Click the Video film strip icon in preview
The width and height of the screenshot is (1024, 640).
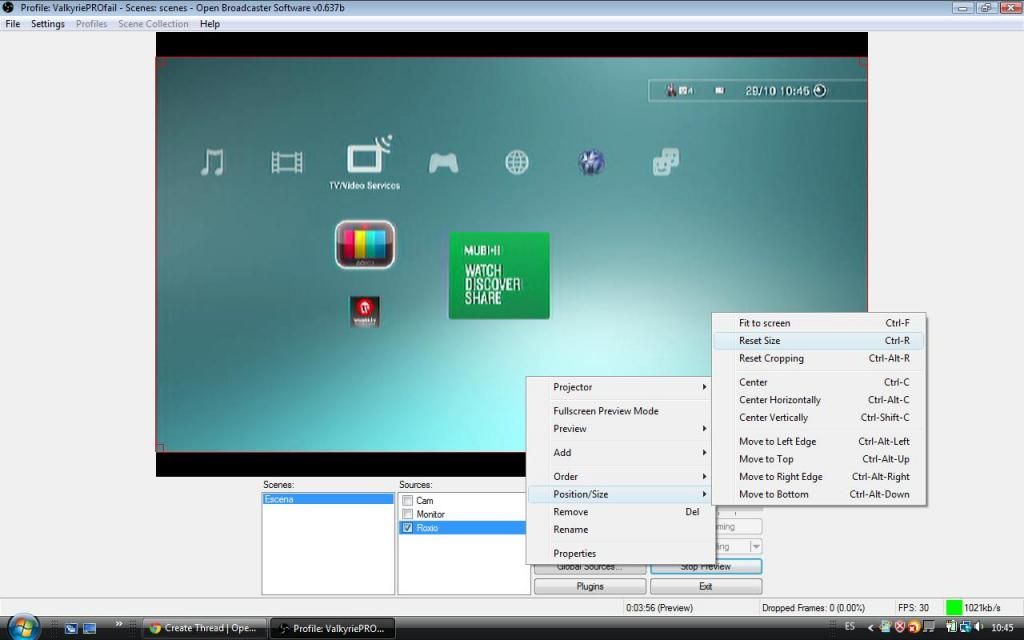(287, 163)
